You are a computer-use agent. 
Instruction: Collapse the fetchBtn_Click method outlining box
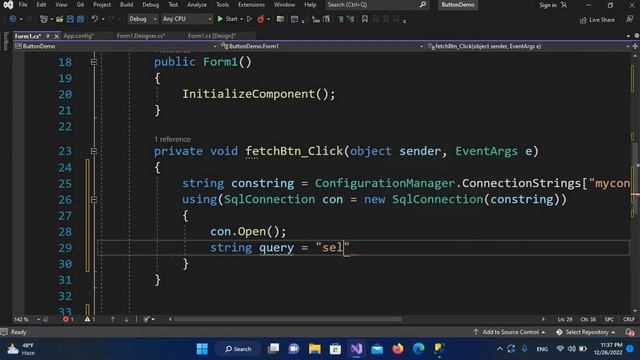[94, 151]
